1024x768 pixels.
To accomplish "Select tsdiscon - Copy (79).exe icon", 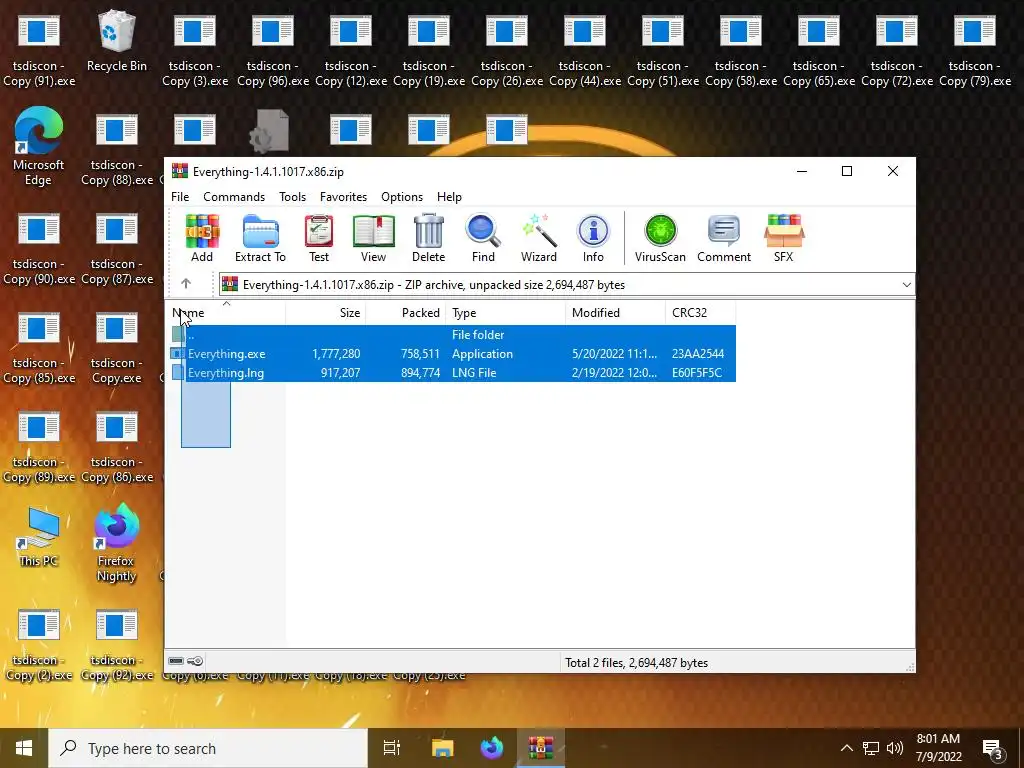I will point(975,52).
